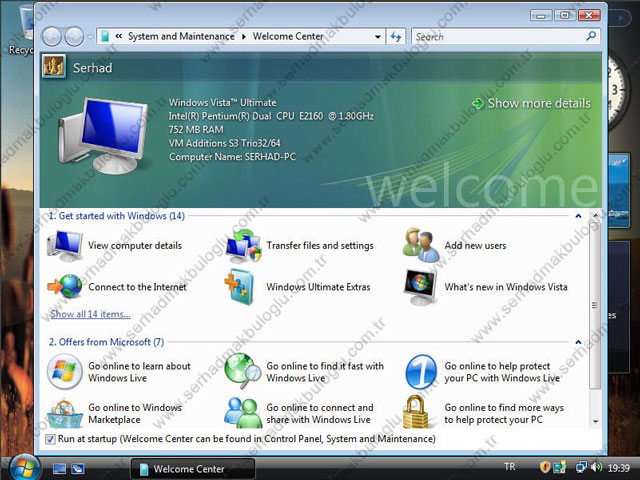Screen dimensions: 640x480
Task: Click the colorful system tray icon beside the shield
Action: coord(559,467)
